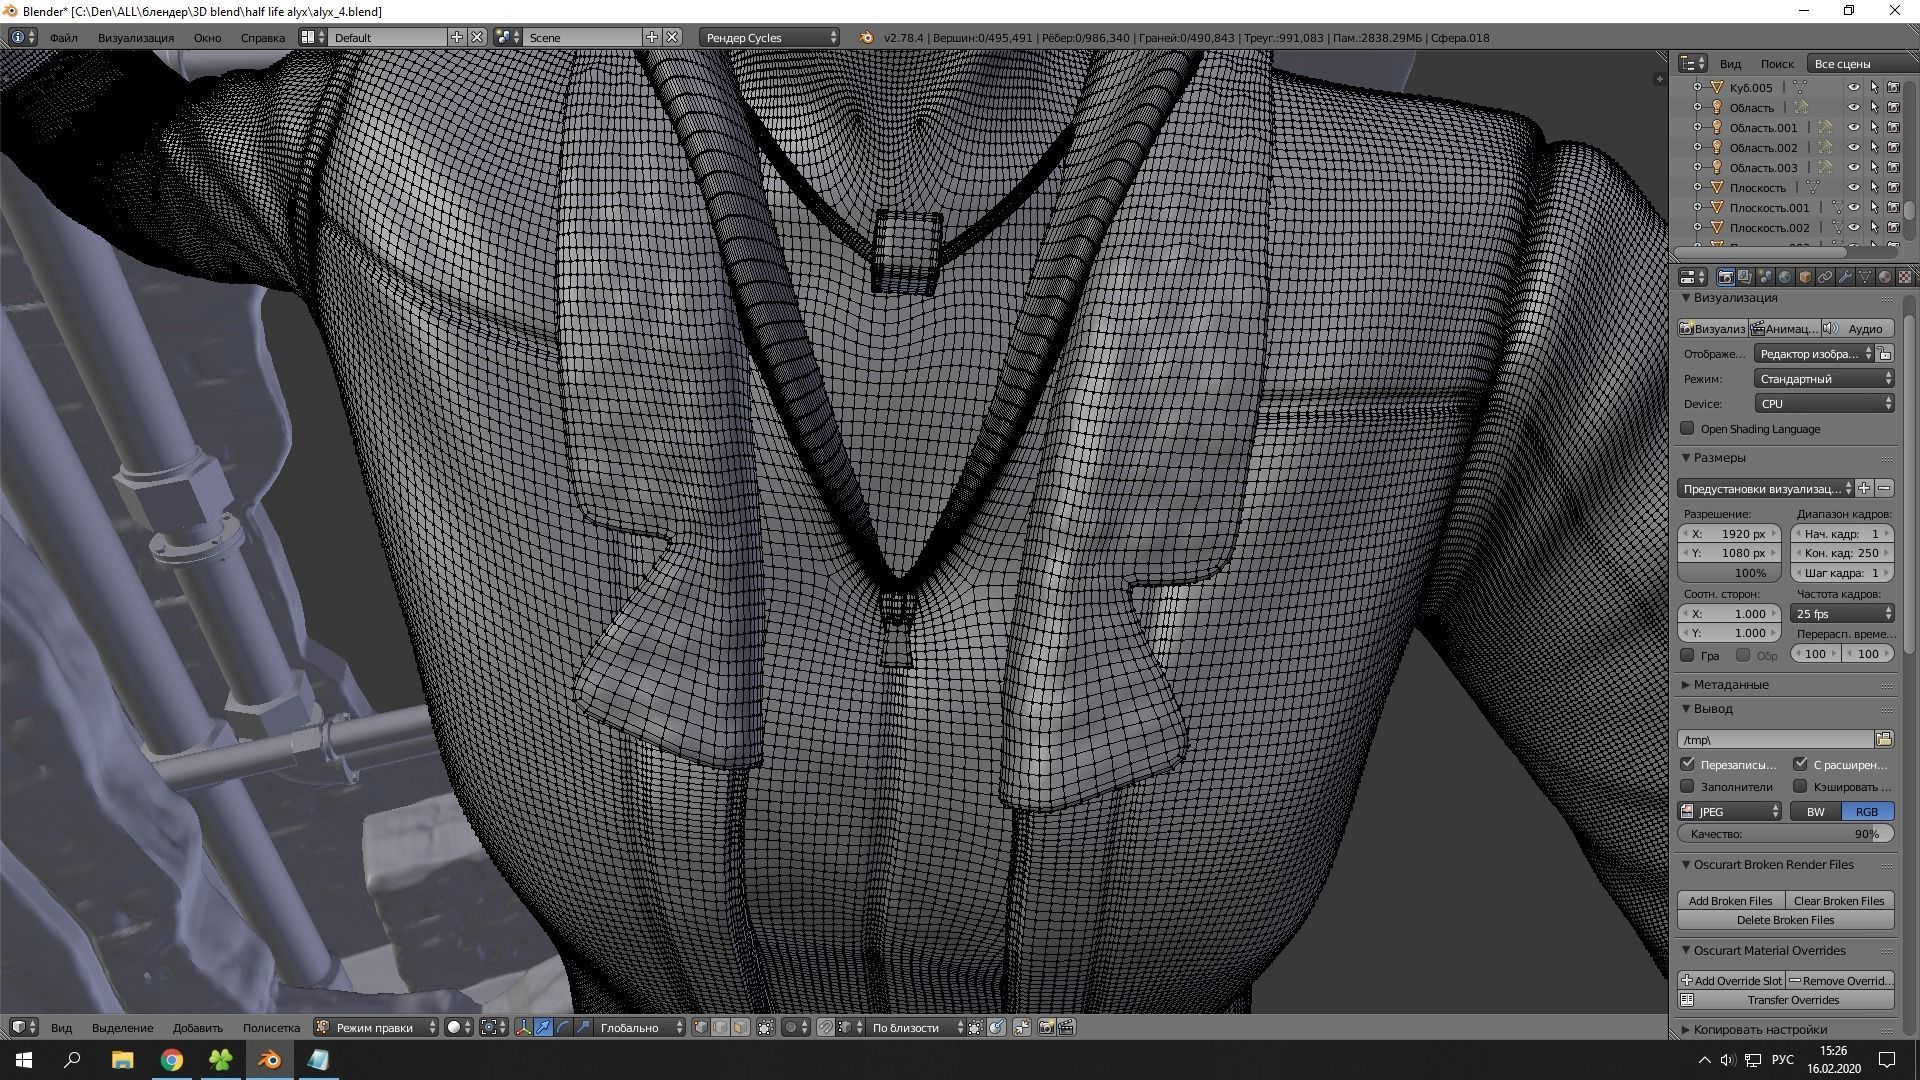Open the Mesh Data properties tab (triangle icon)
Image resolution: width=1920 pixels, height=1080 pixels.
pyautogui.click(x=1865, y=277)
